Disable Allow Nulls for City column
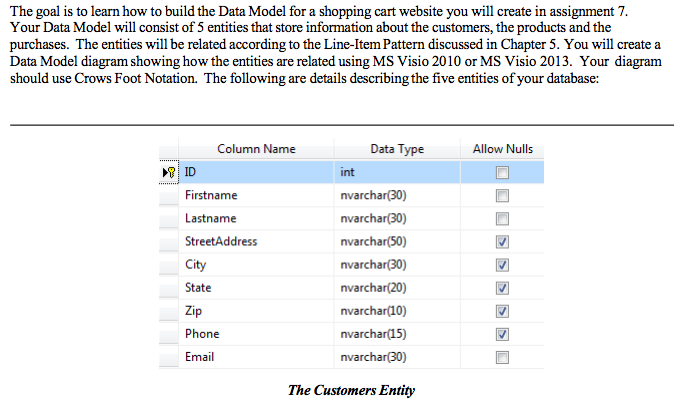Image resolution: width=674 pixels, height=402 pixels. point(502,265)
